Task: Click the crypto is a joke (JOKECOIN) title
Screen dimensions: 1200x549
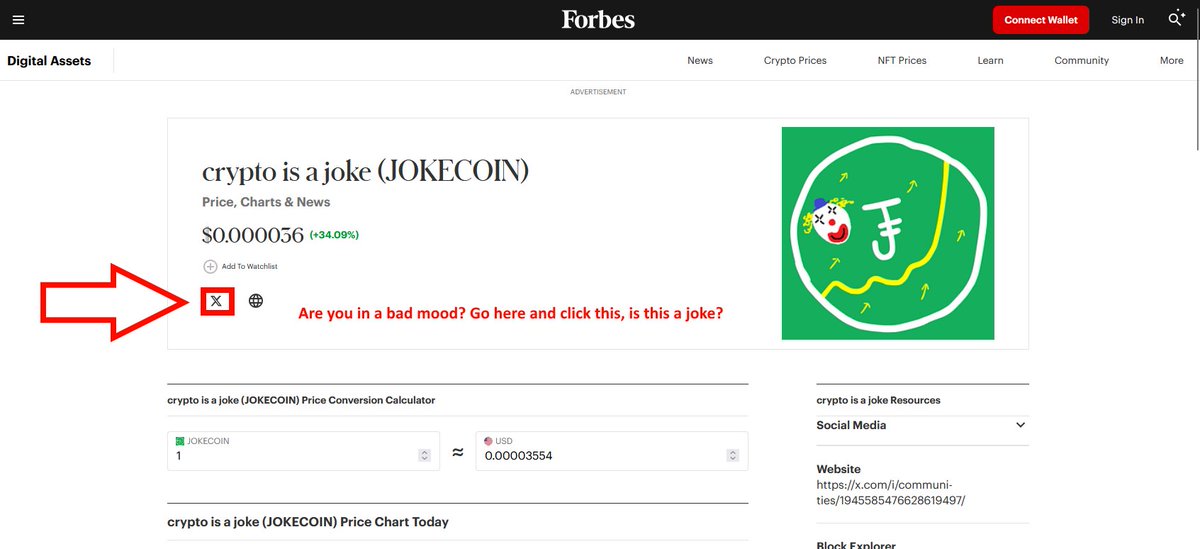Action: [365, 172]
